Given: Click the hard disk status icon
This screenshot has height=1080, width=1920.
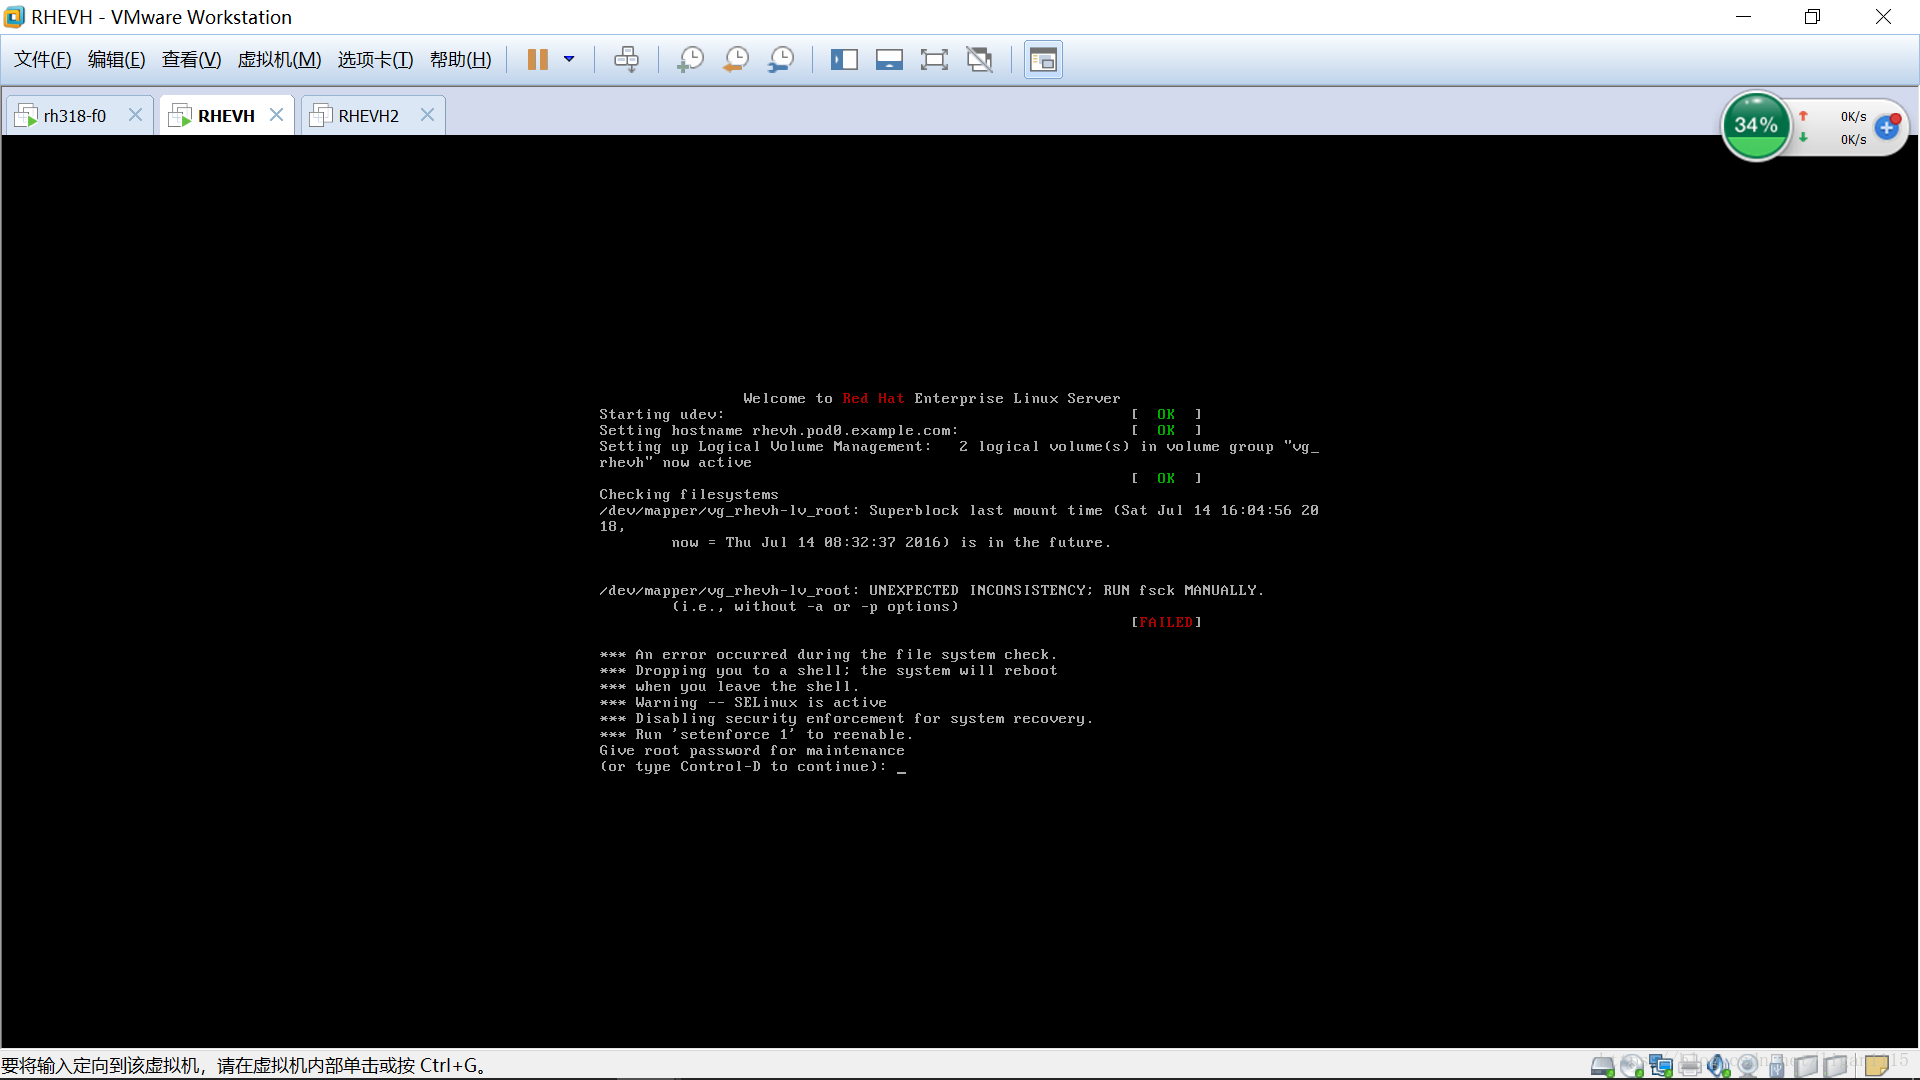Looking at the screenshot, I should click(x=1602, y=1066).
